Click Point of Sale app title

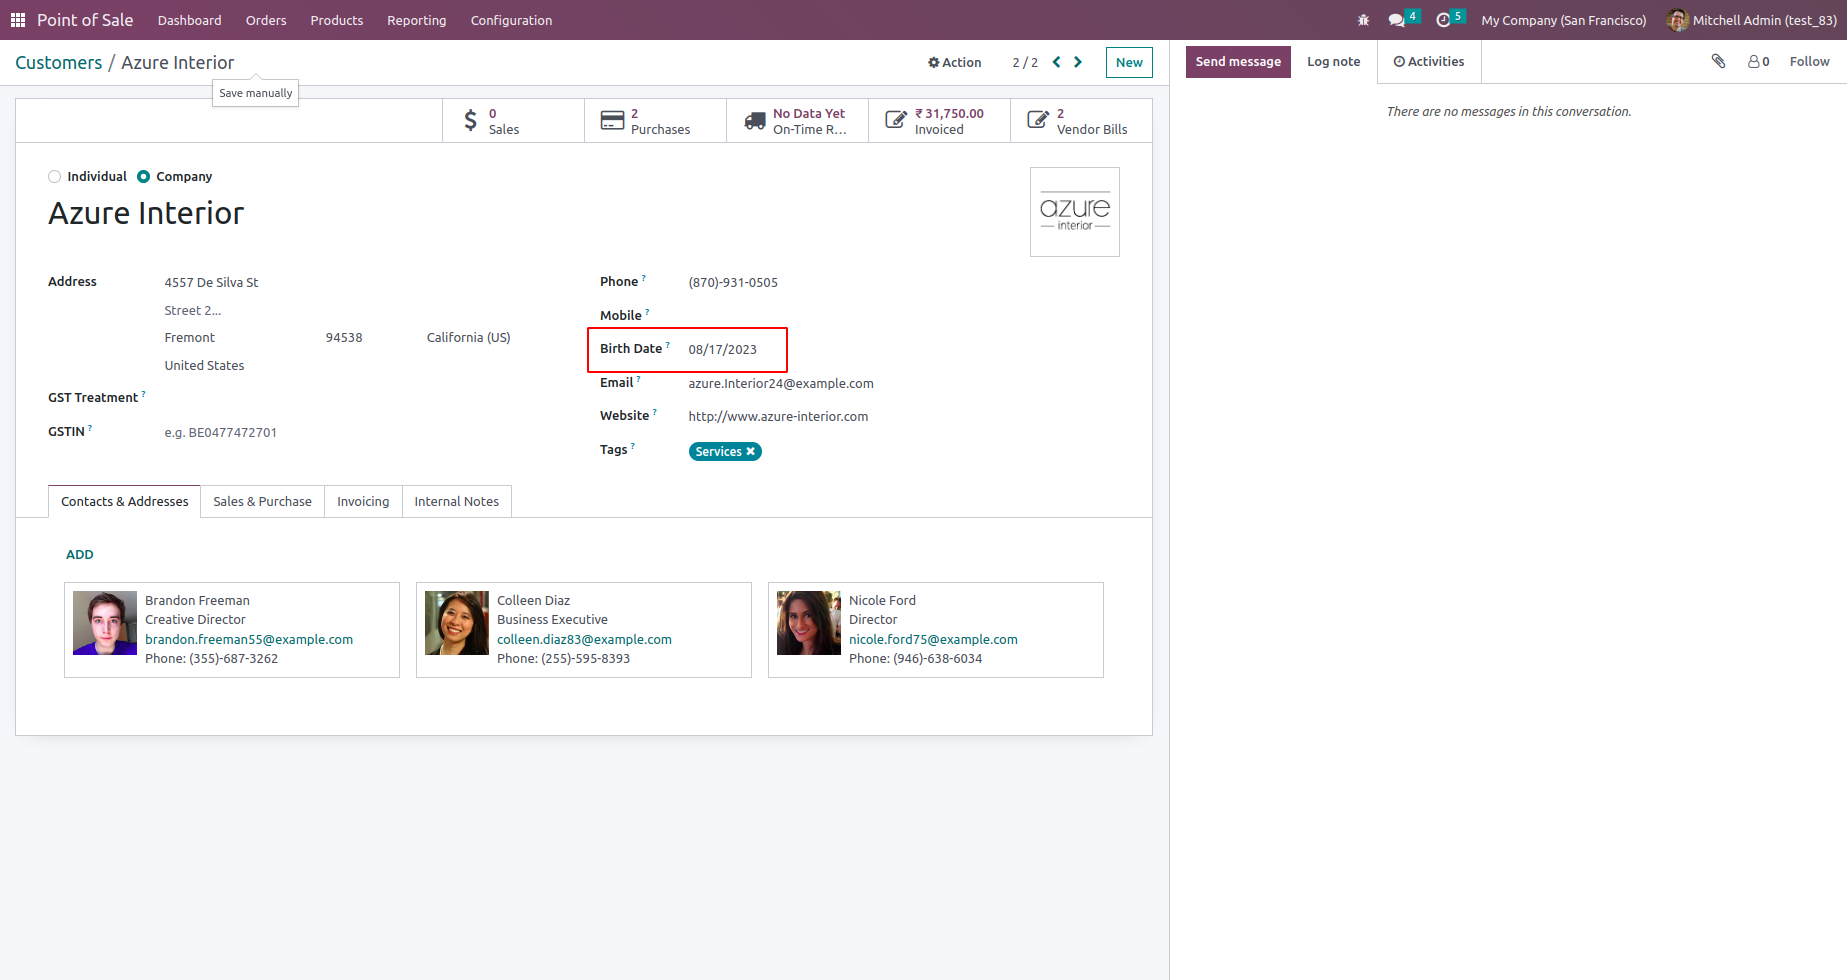point(85,20)
